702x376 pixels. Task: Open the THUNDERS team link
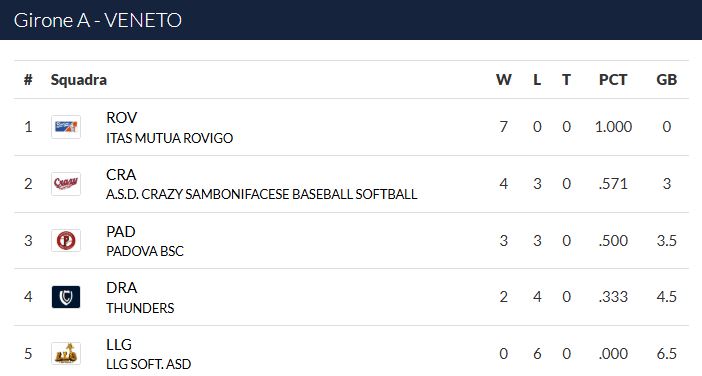click(x=140, y=308)
